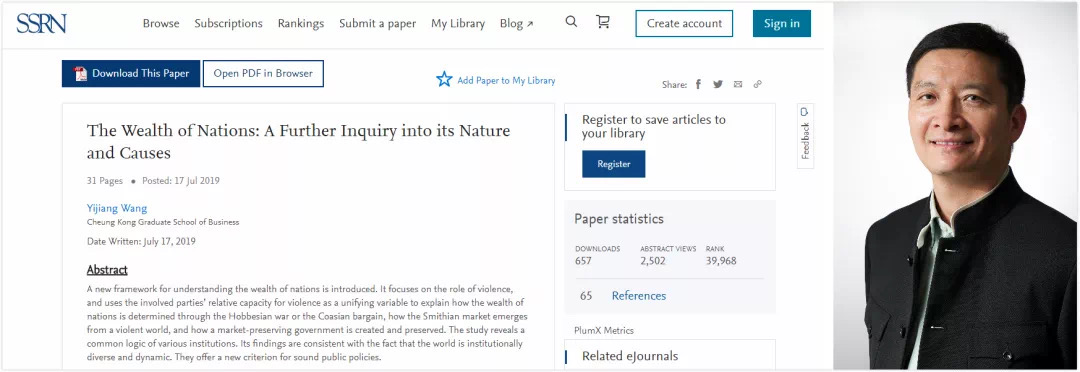This screenshot has height=372, width=1080.
Task: Click the paper title heading
Action: coord(298,141)
